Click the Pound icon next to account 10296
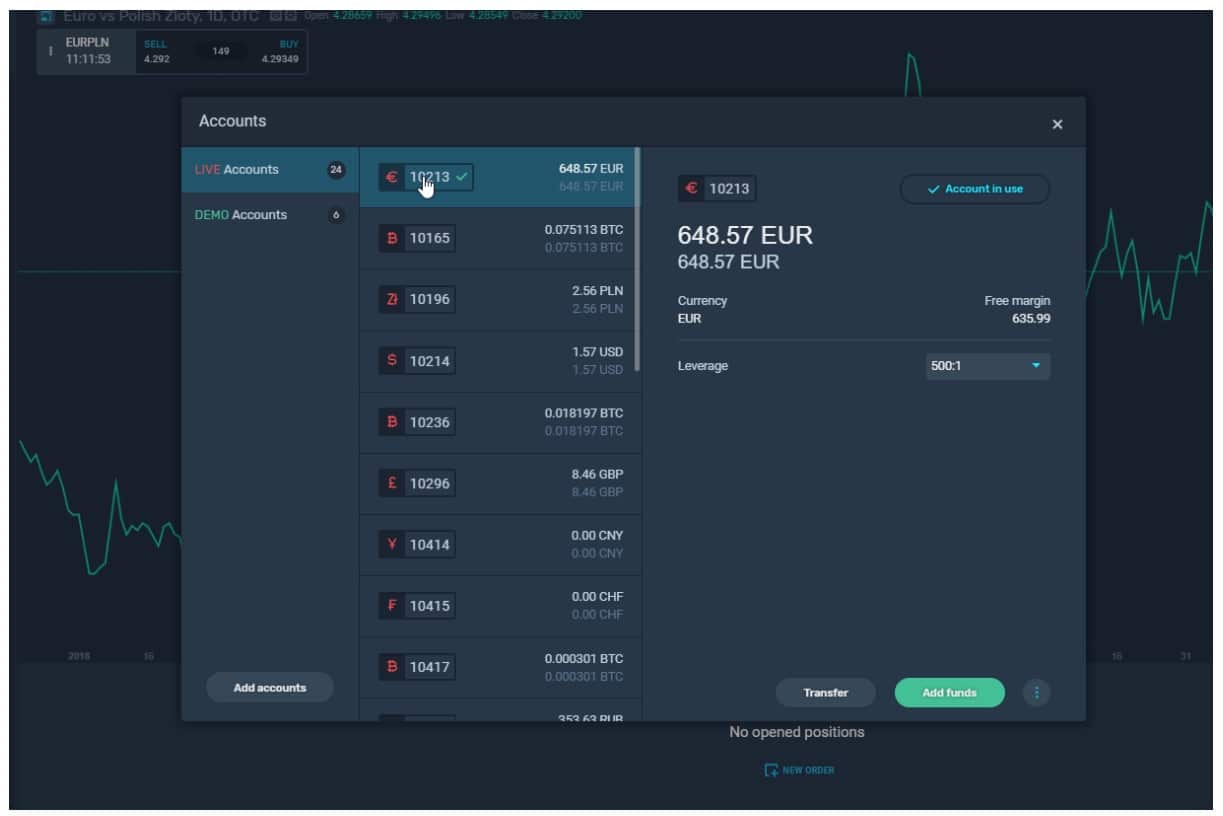The image size is (1223, 816). [392, 484]
